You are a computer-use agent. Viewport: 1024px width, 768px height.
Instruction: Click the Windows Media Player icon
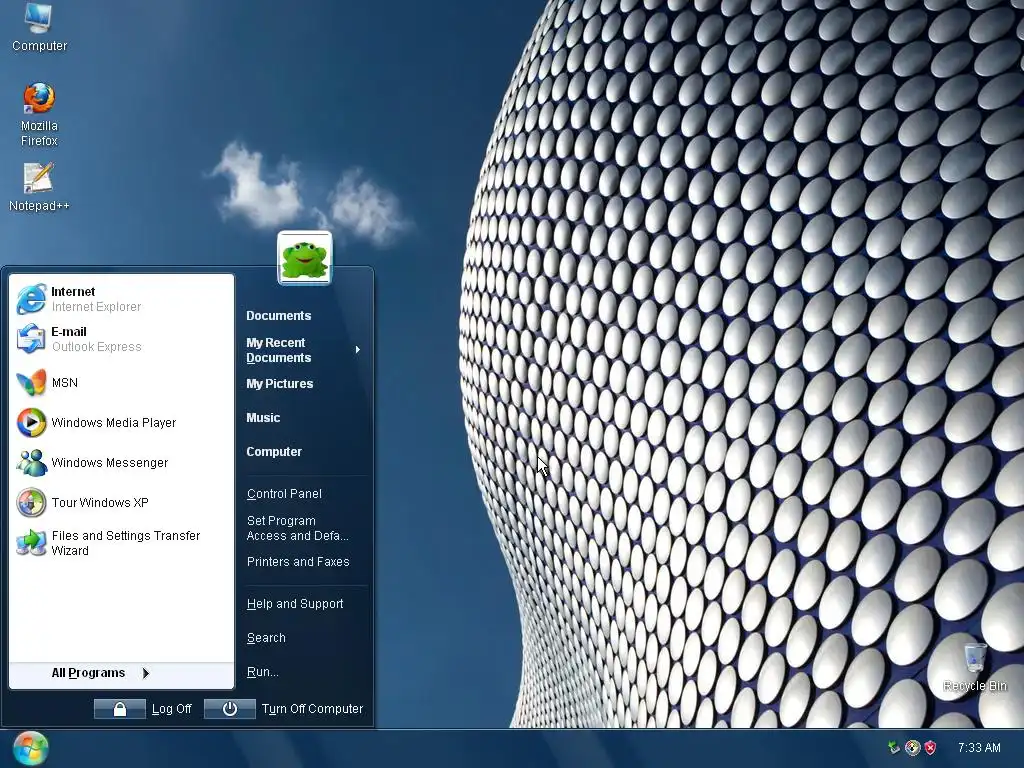[31, 423]
